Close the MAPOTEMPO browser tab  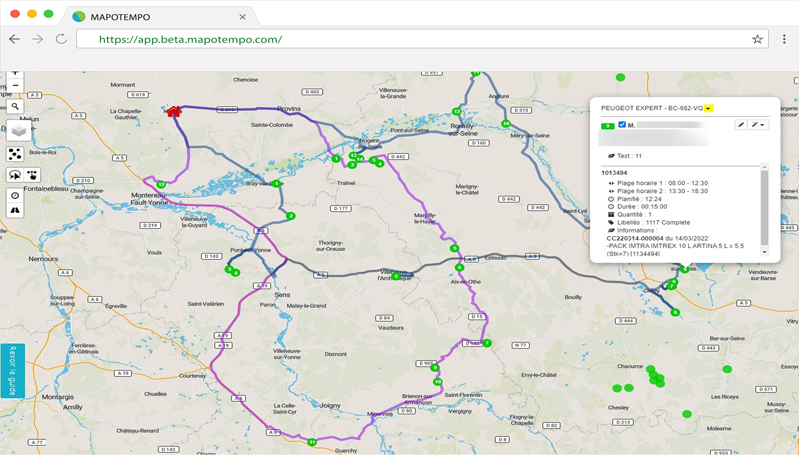(x=243, y=17)
